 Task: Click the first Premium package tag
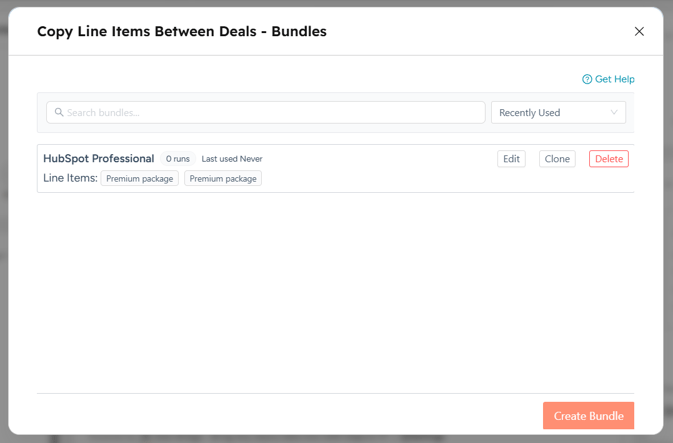[139, 179]
